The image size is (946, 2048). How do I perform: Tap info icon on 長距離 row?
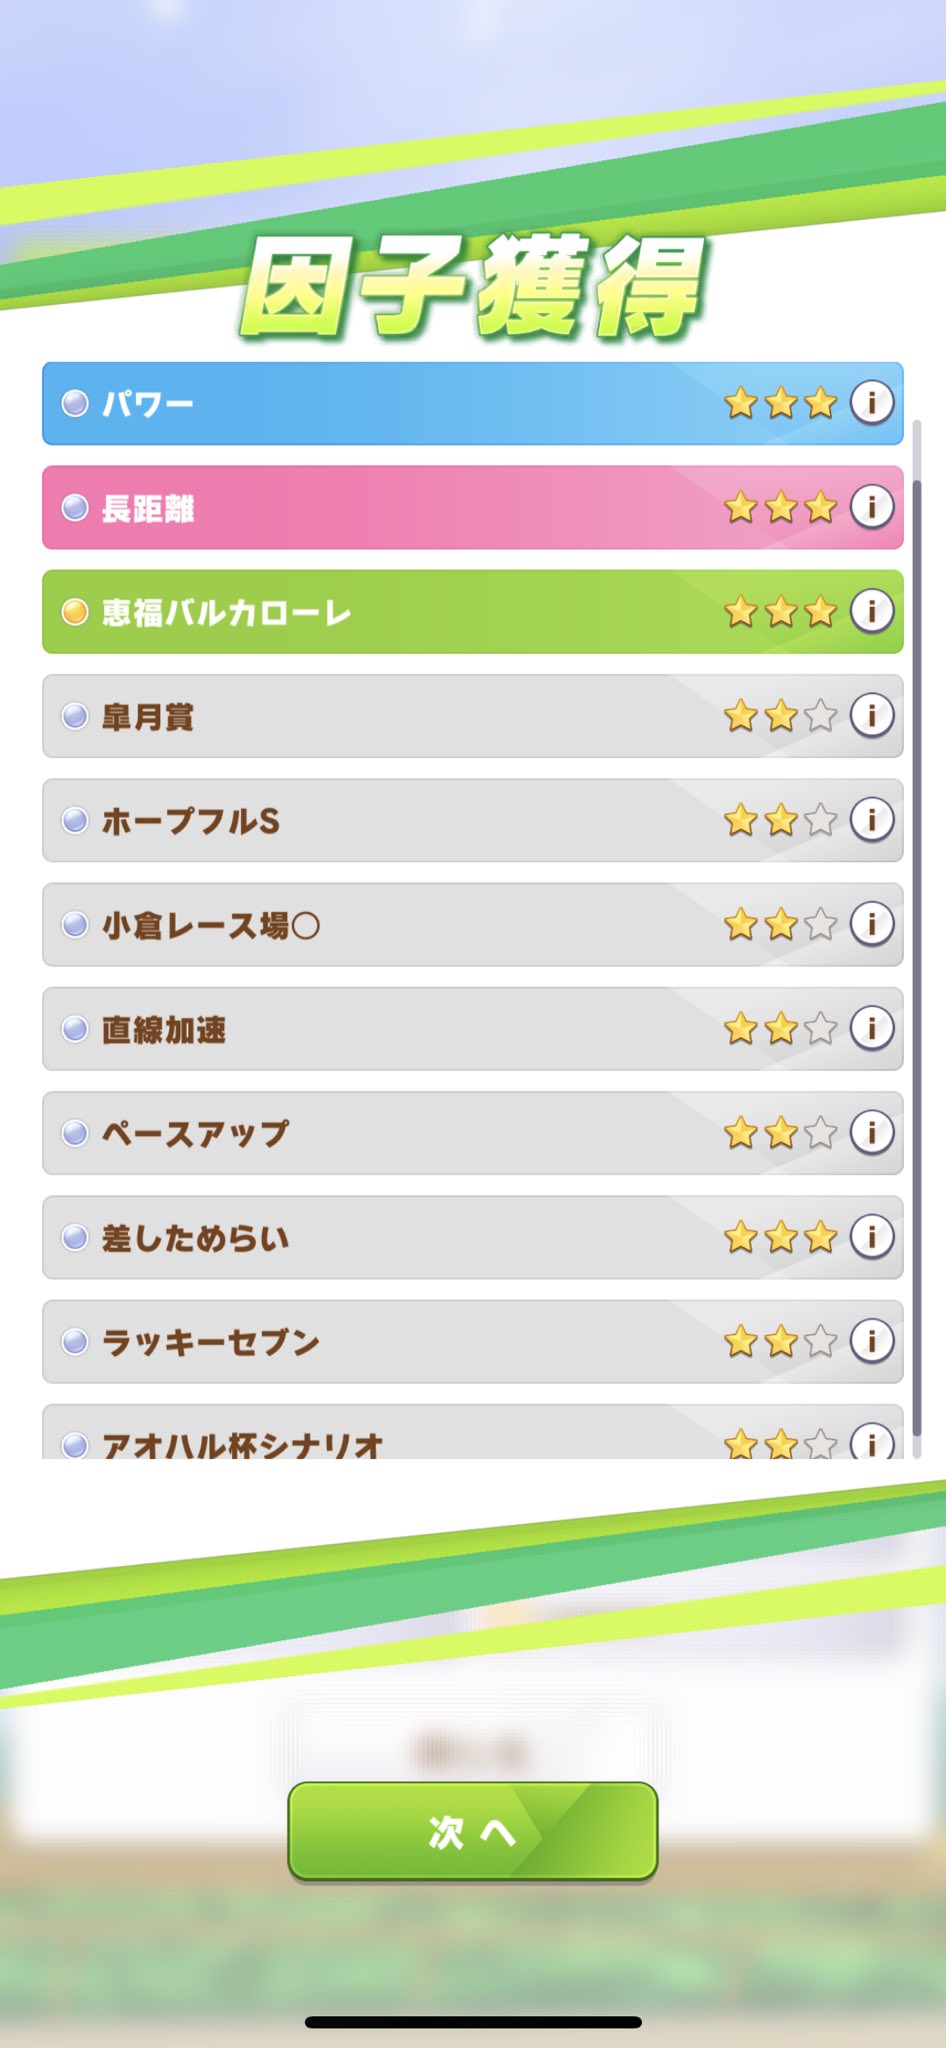tap(872, 507)
